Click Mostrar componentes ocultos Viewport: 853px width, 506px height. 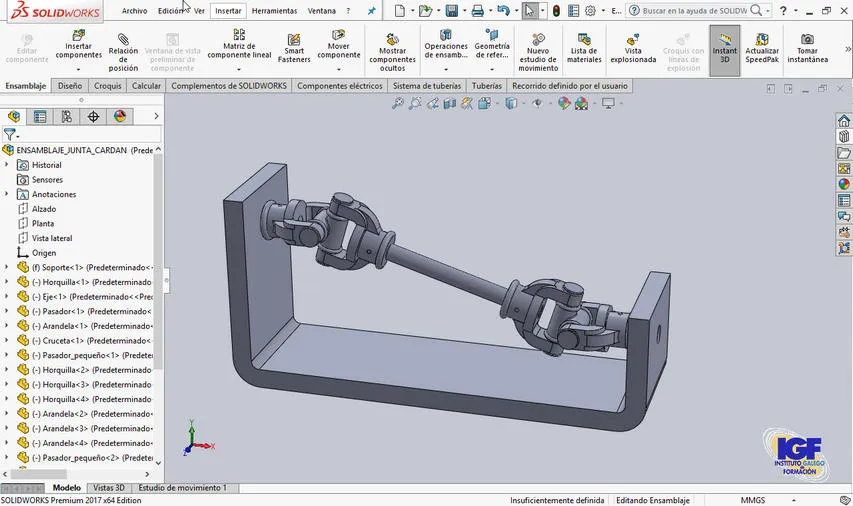(x=392, y=52)
